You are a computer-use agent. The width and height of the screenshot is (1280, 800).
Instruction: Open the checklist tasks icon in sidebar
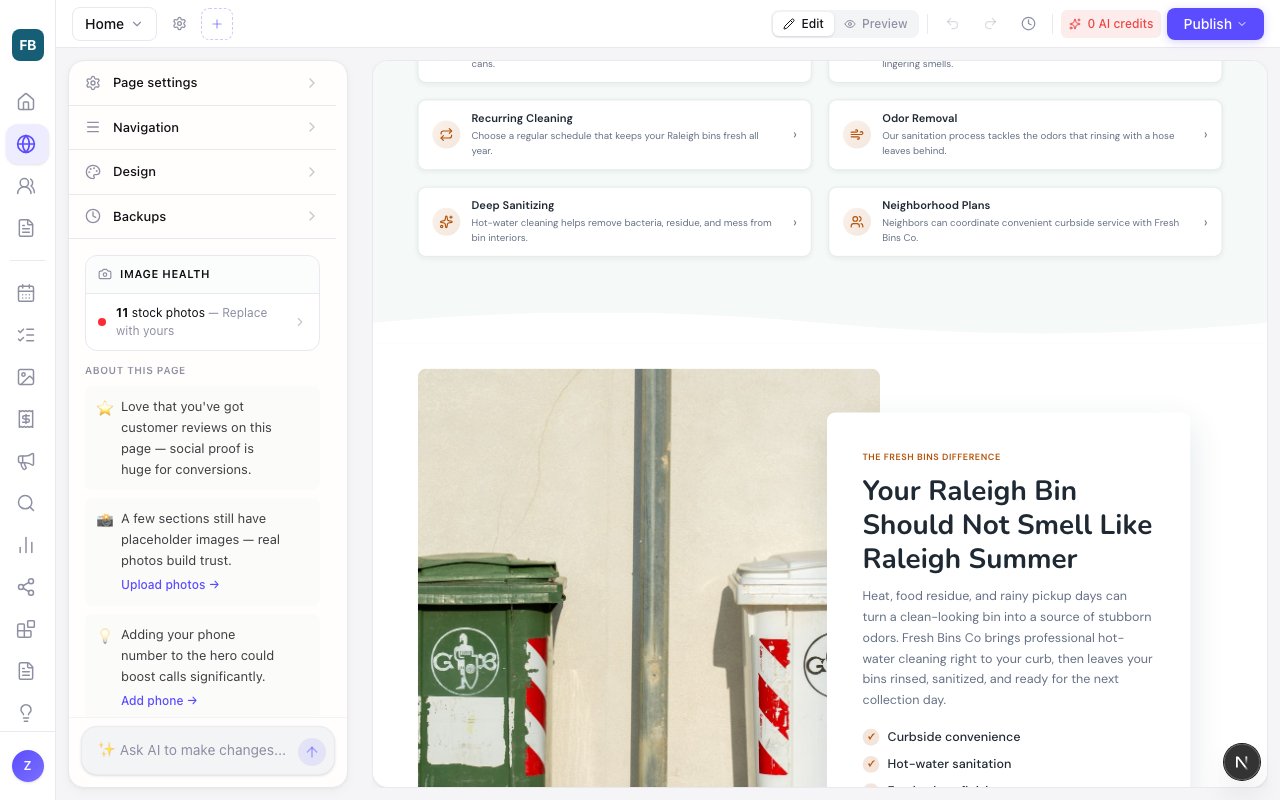[x=27, y=335]
